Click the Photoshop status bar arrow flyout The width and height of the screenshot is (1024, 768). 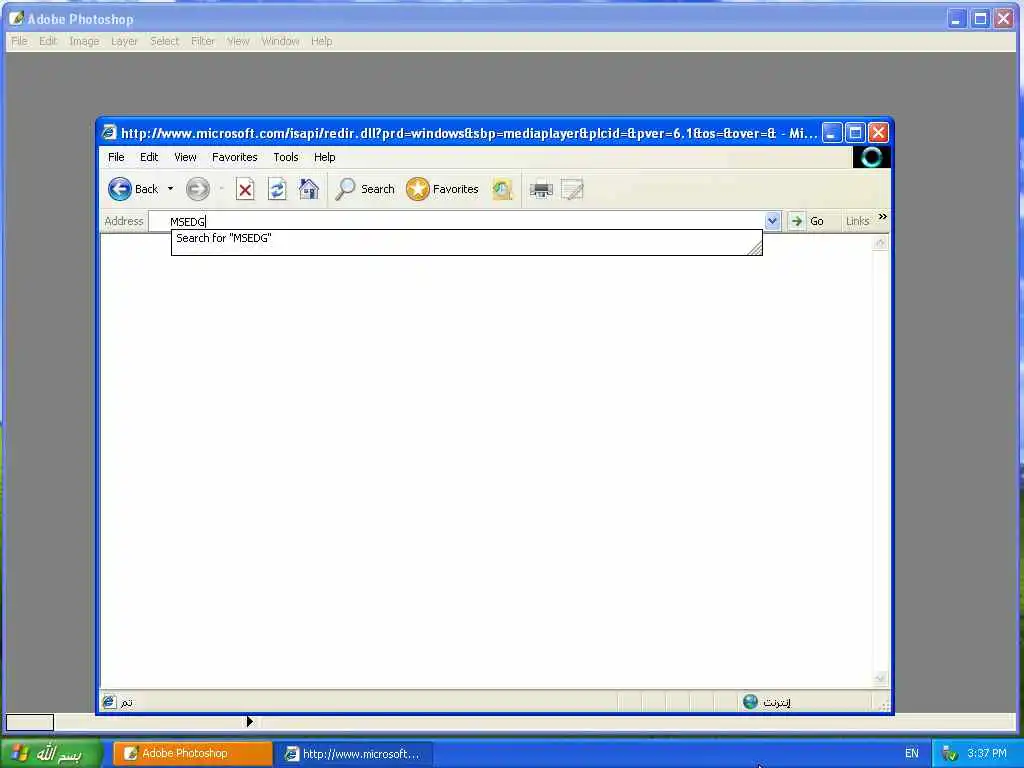249,722
